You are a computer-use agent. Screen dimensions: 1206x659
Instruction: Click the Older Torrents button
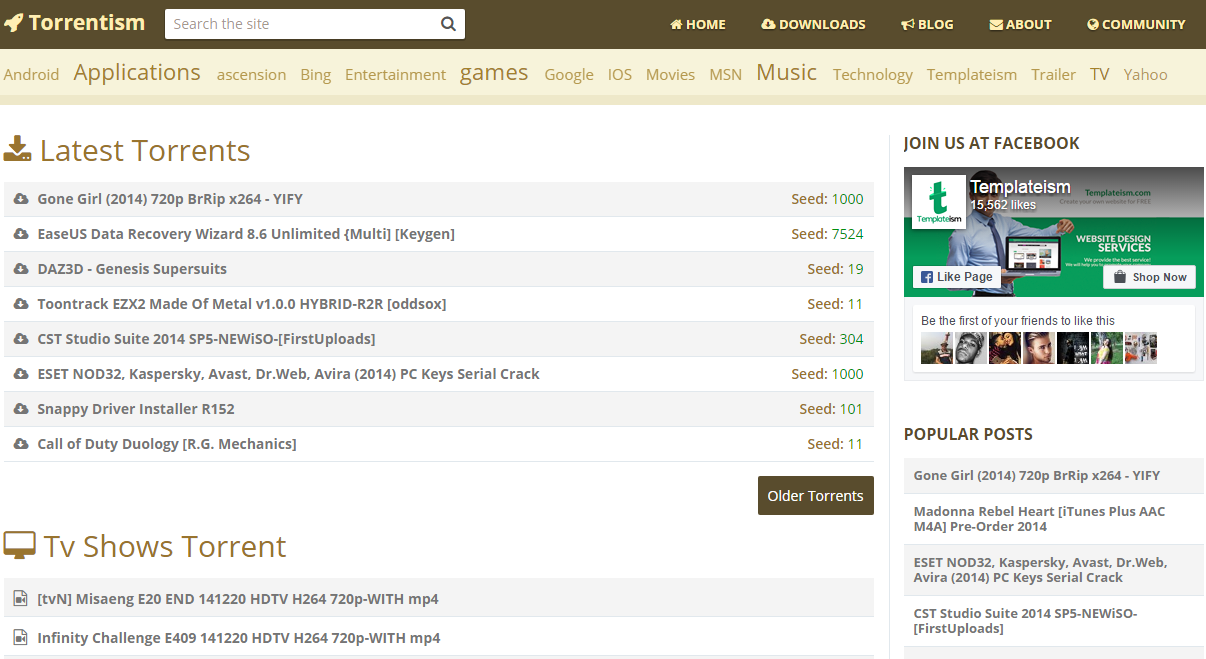[816, 496]
